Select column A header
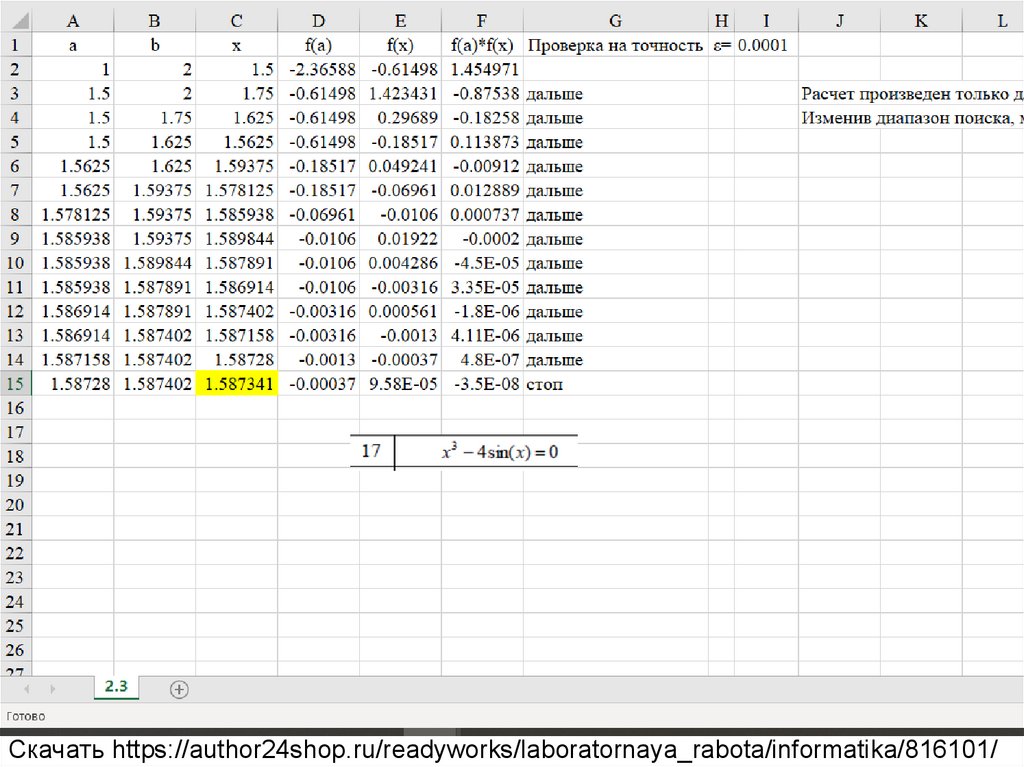This screenshot has width=1024, height=767. pyautogui.click(x=72, y=21)
